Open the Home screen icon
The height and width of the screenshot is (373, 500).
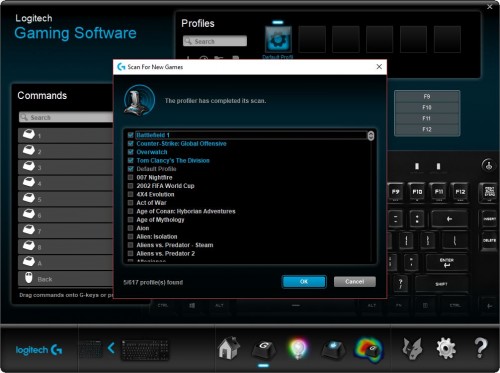tap(229, 348)
